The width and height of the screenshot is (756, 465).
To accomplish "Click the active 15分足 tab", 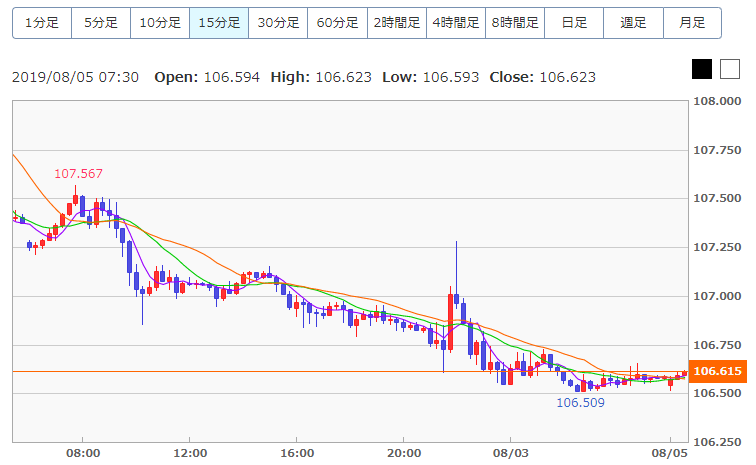I will [219, 22].
